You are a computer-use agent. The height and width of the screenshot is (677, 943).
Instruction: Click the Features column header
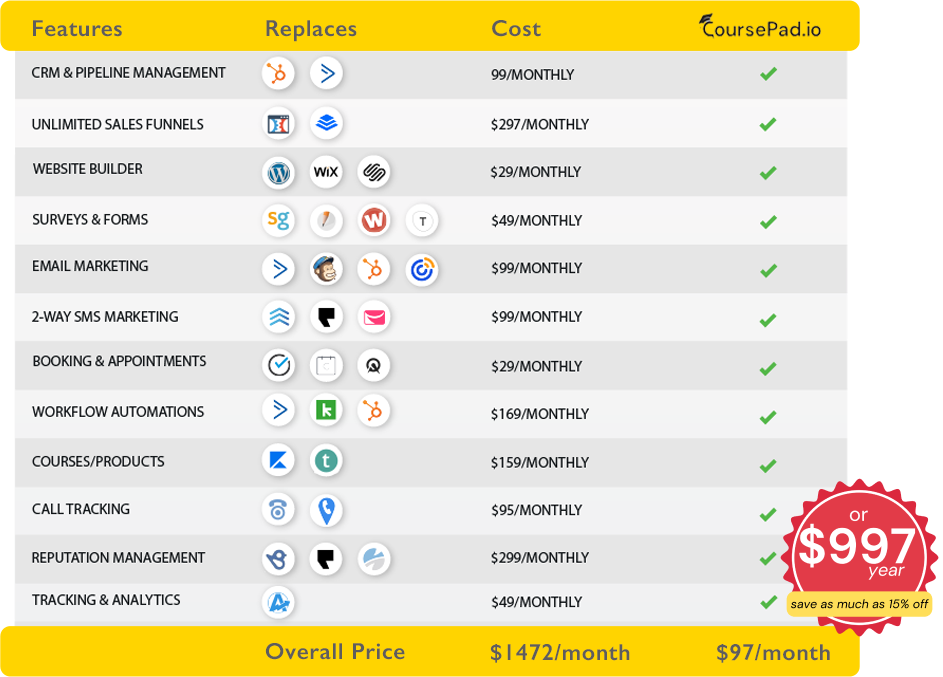point(77,29)
